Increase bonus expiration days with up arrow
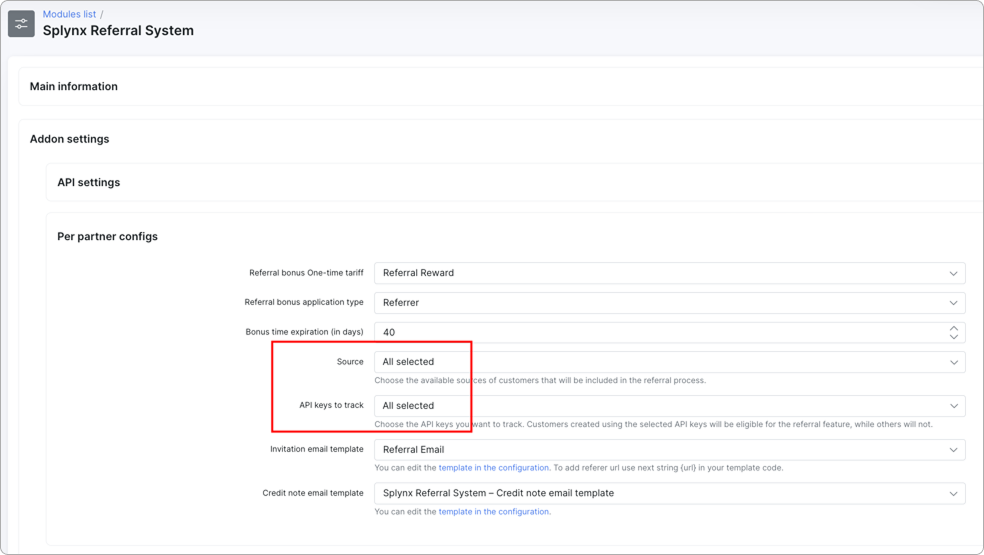 [x=953, y=328]
